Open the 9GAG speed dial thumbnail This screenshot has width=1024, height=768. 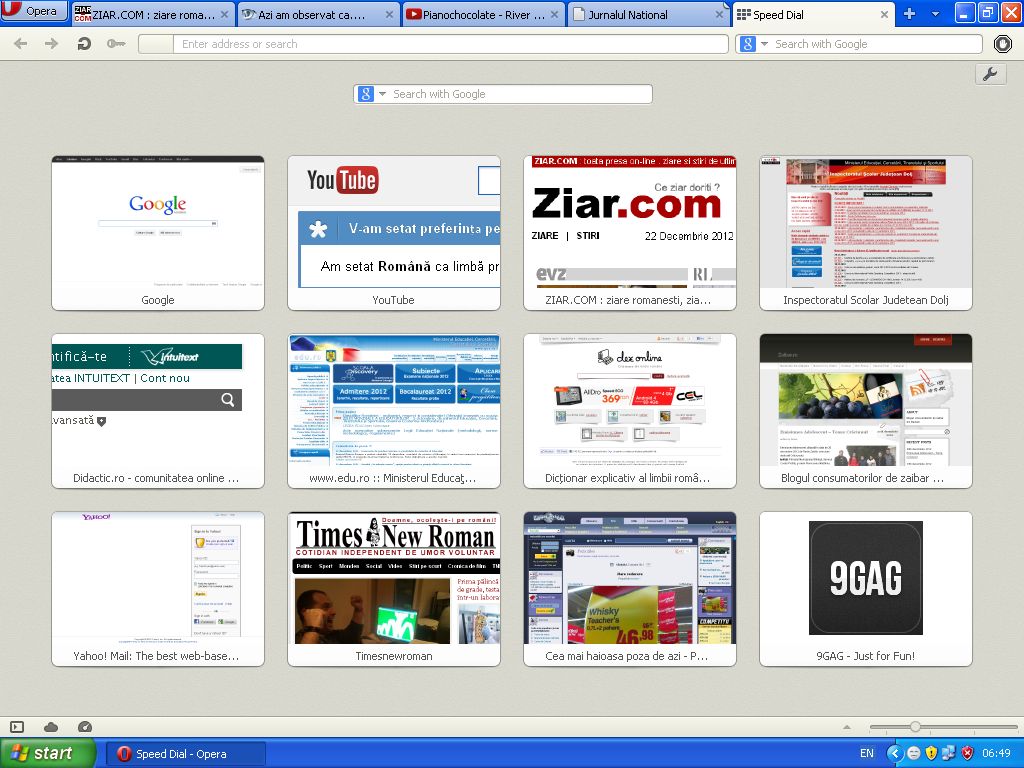pyautogui.click(x=866, y=589)
